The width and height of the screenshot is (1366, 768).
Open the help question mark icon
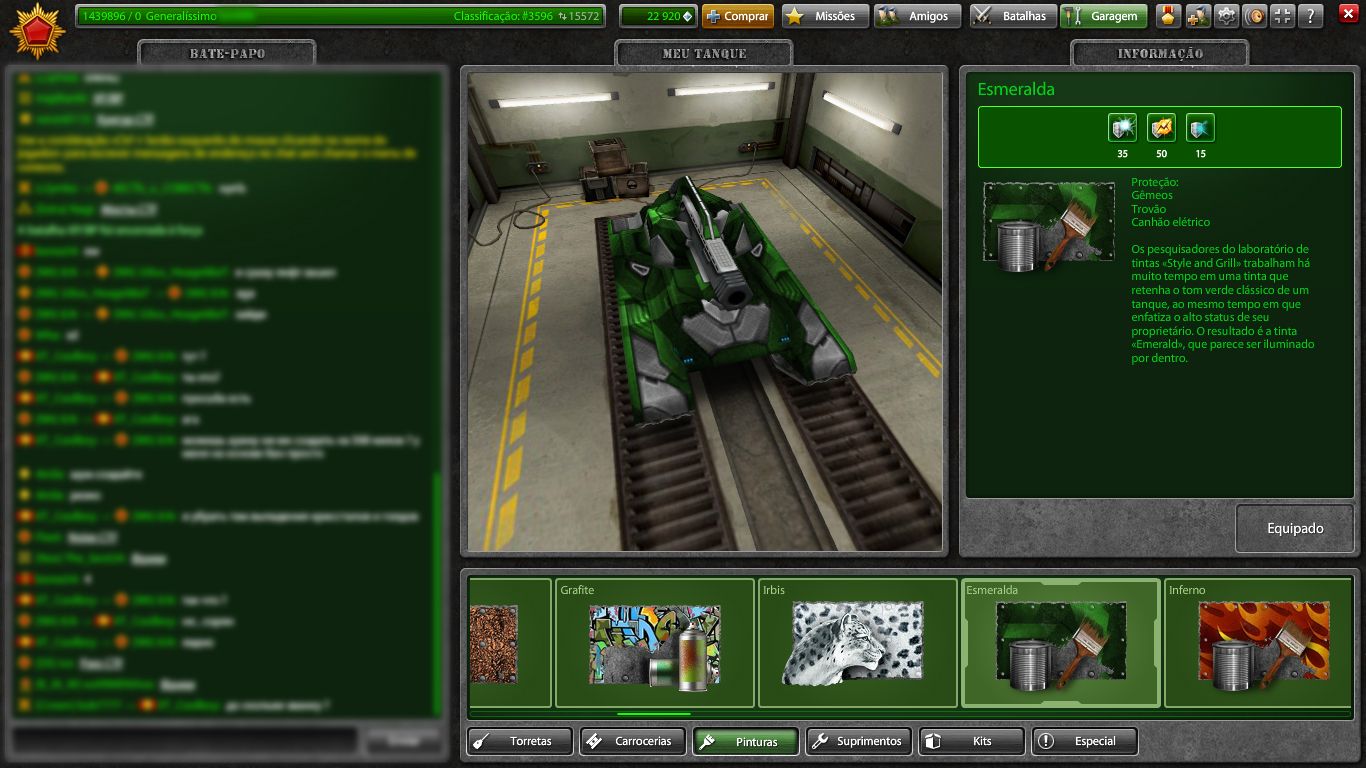point(1311,16)
